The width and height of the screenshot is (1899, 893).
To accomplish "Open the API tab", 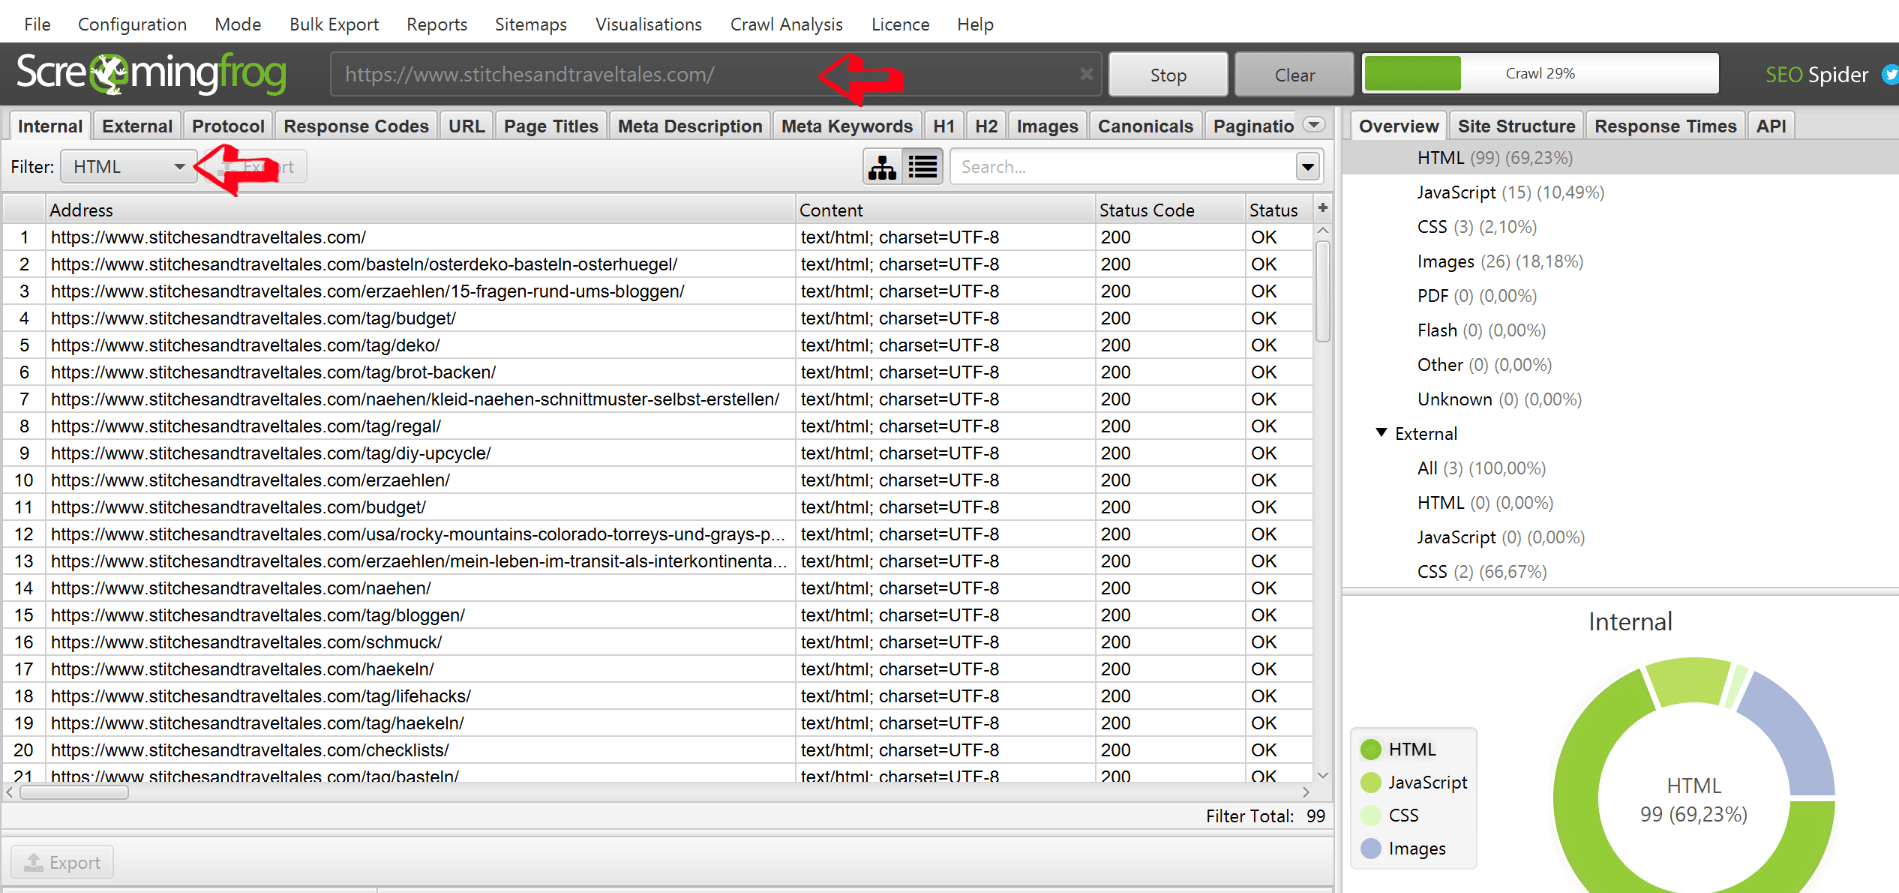I will tap(1771, 126).
